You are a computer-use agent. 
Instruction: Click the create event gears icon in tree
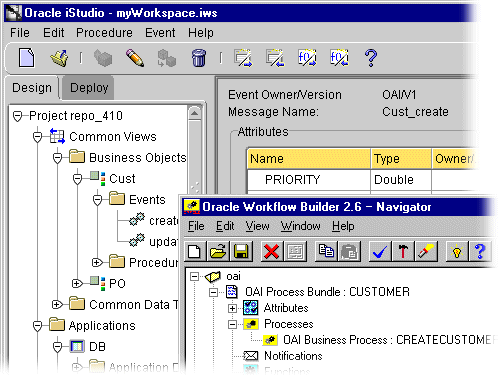[x=137, y=220]
